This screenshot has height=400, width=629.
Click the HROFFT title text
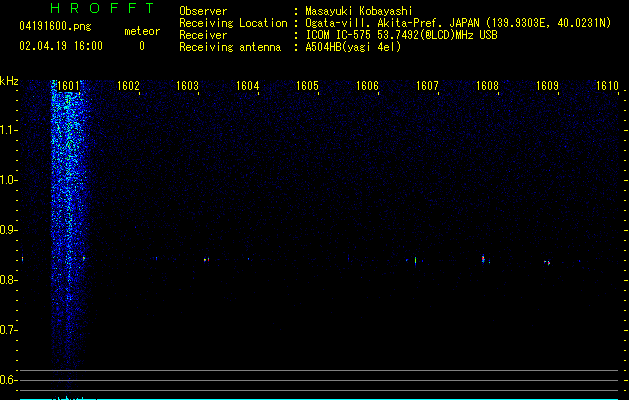102,8
